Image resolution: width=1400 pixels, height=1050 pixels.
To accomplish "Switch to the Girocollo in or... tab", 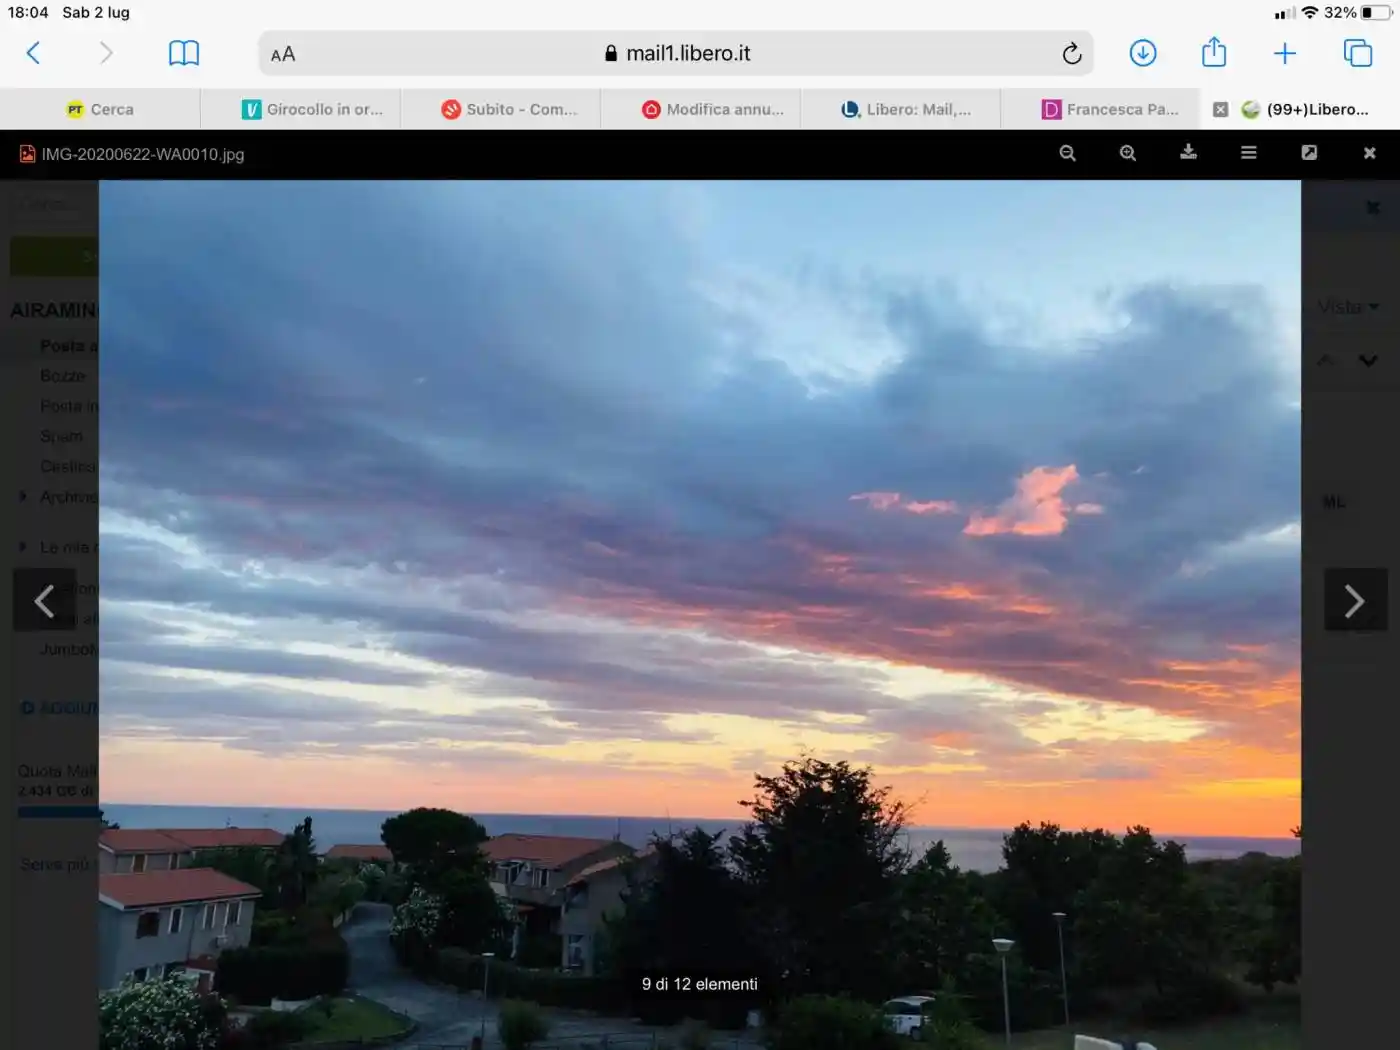I will 312,110.
